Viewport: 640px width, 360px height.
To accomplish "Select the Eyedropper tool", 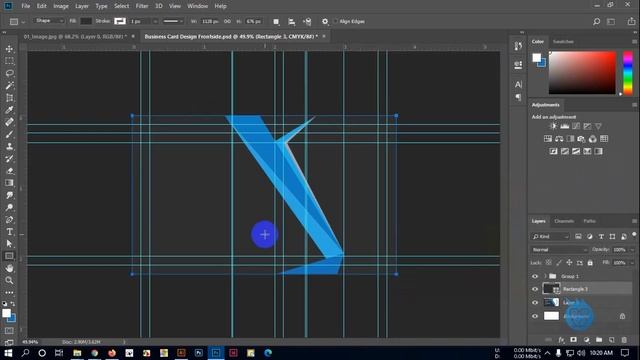I will [9, 110].
